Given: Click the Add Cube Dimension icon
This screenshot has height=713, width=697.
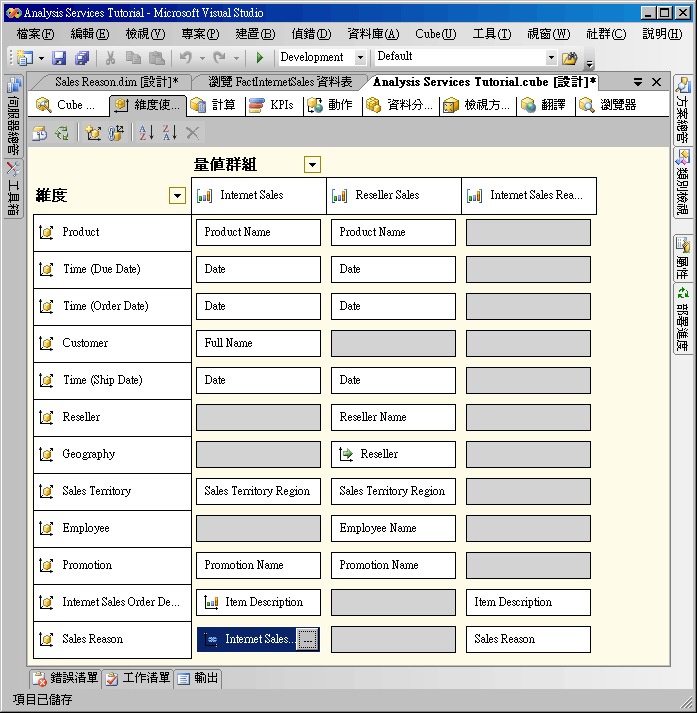Looking at the screenshot, I should coord(93,133).
